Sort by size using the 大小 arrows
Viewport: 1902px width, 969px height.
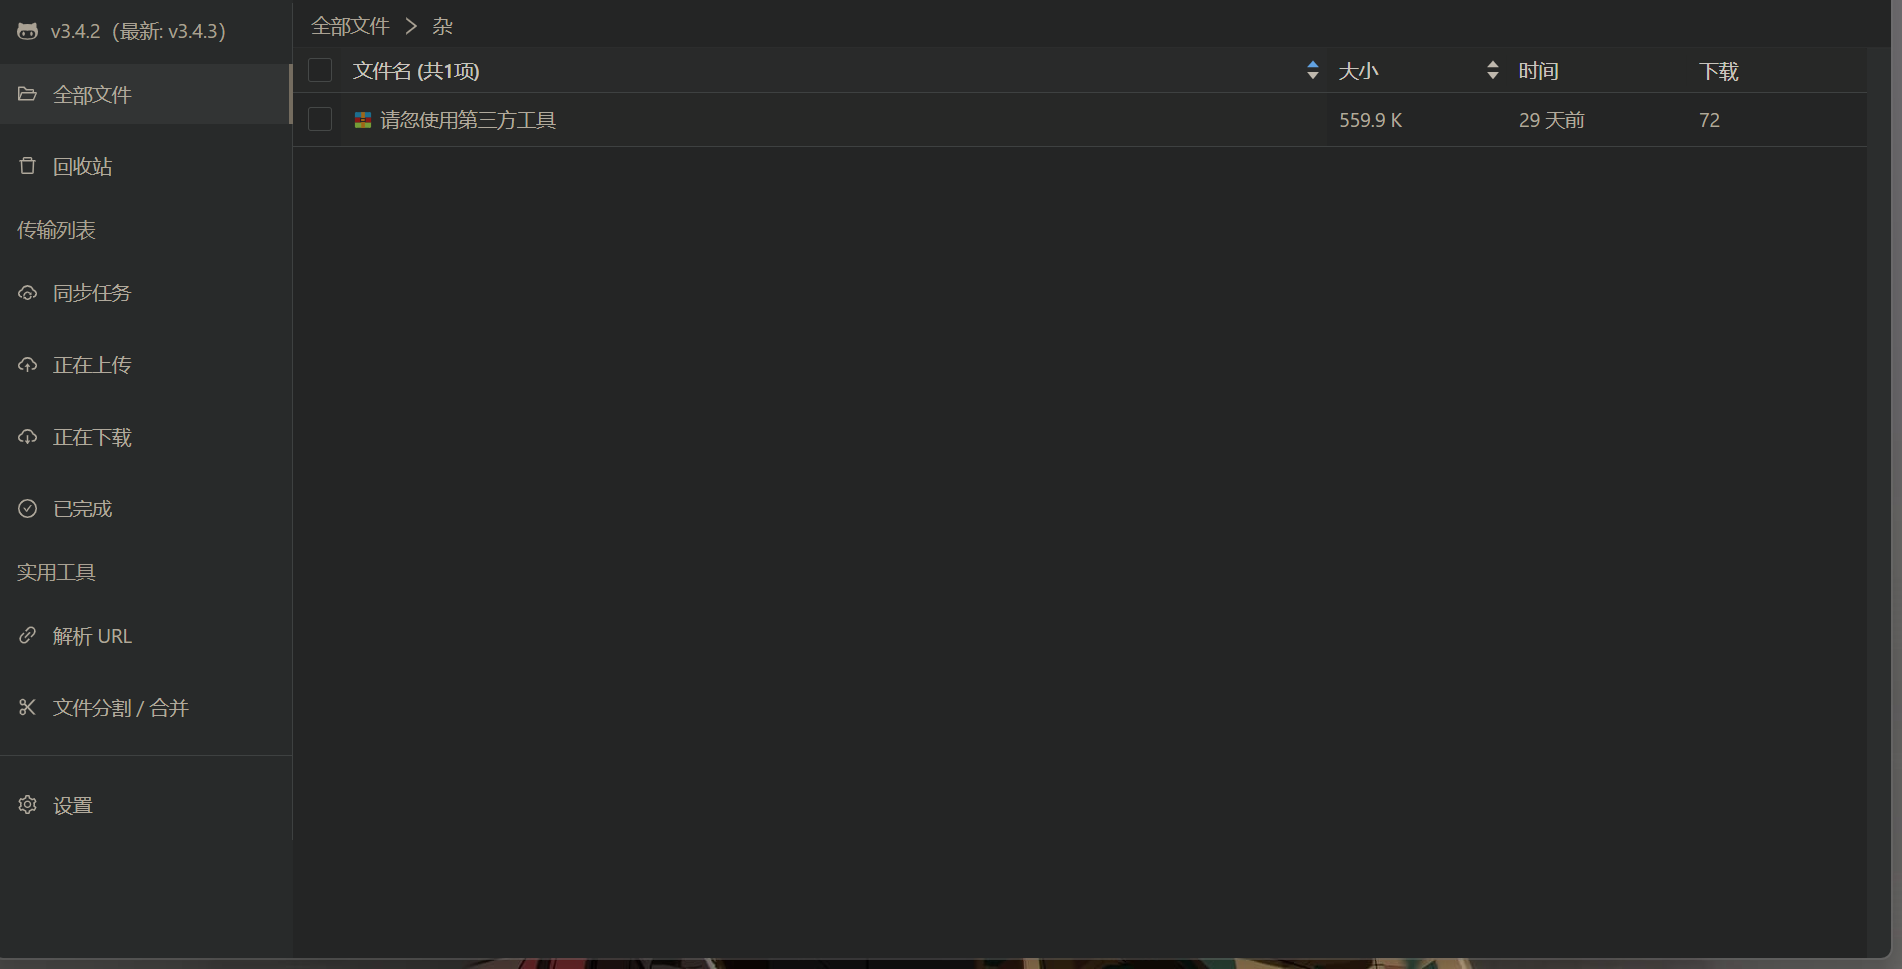point(1493,70)
